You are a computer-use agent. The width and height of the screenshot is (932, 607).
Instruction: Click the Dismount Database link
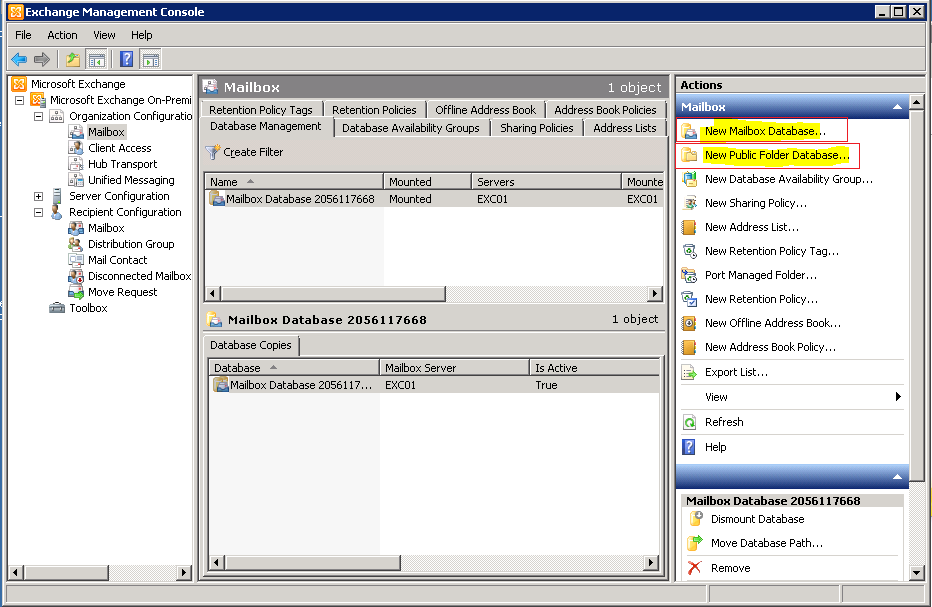757,519
